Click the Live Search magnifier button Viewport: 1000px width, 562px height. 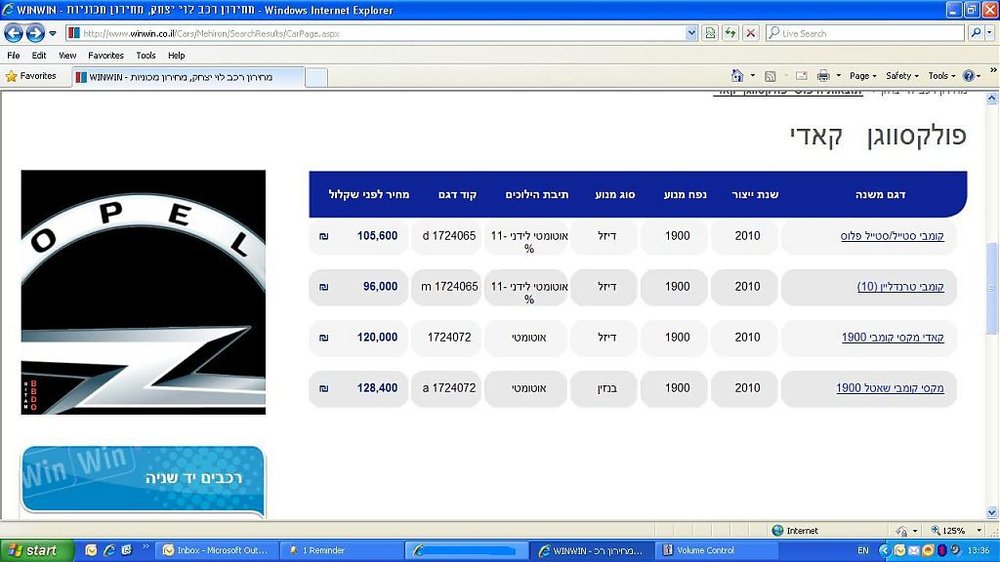[x=975, y=33]
